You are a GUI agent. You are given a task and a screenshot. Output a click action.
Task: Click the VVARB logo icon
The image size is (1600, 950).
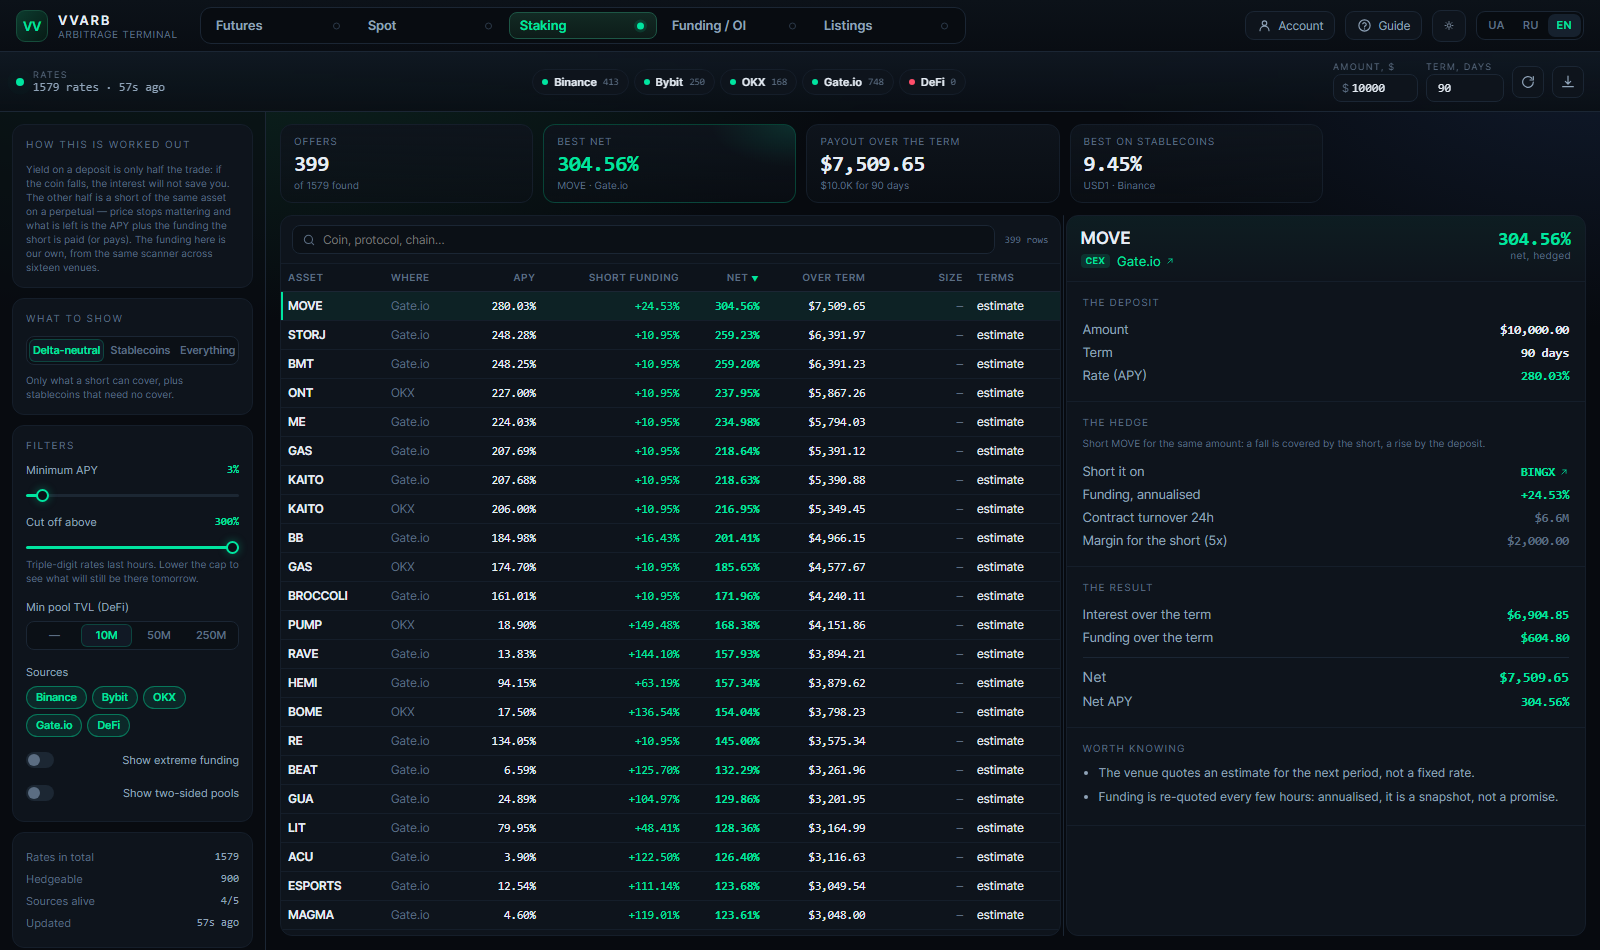pos(32,26)
